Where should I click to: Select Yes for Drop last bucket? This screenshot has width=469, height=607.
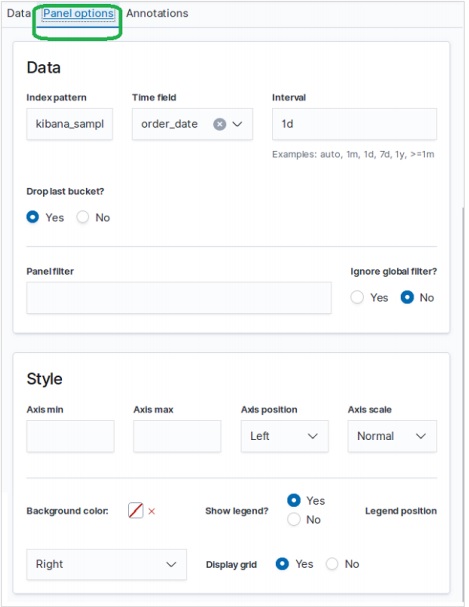[x=33, y=217]
